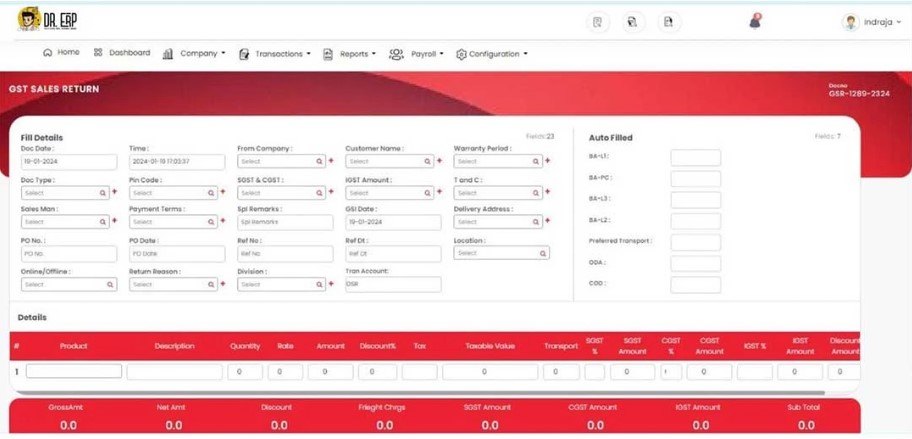Click the Details table horizontal scrollbar
Screen dimensions: 912x439
click(x=420, y=393)
